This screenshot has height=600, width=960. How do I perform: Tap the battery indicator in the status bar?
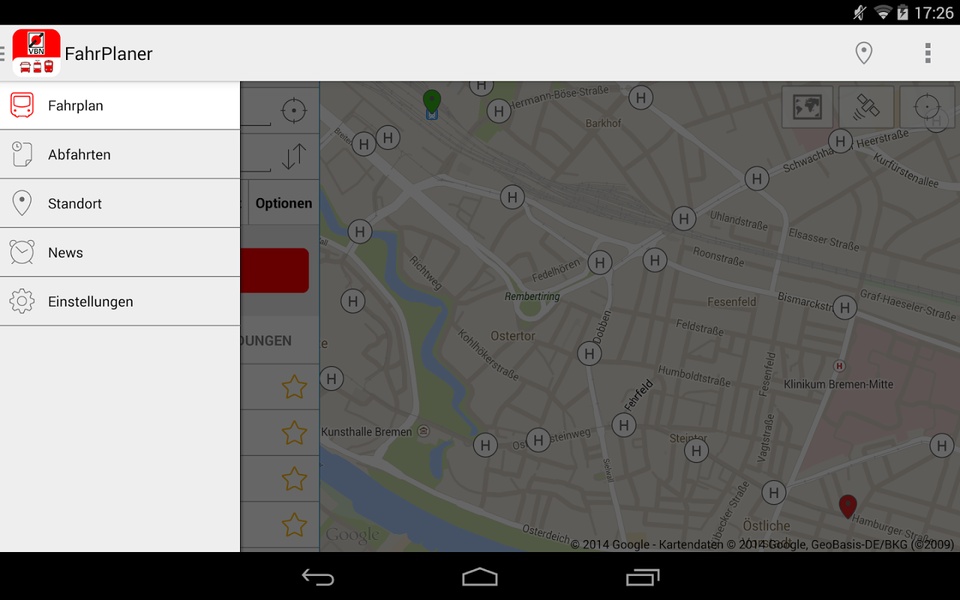point(902,12)
